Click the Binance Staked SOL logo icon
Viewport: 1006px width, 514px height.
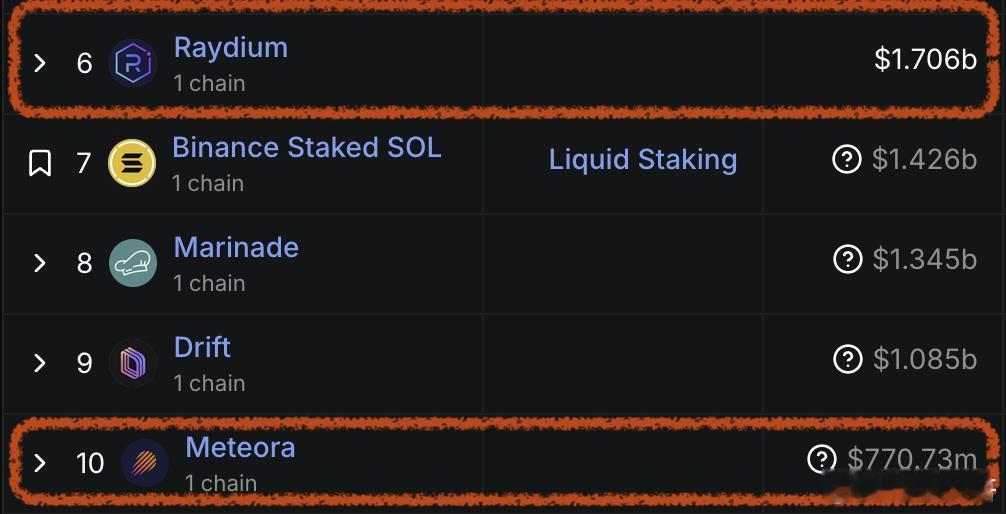132,163
